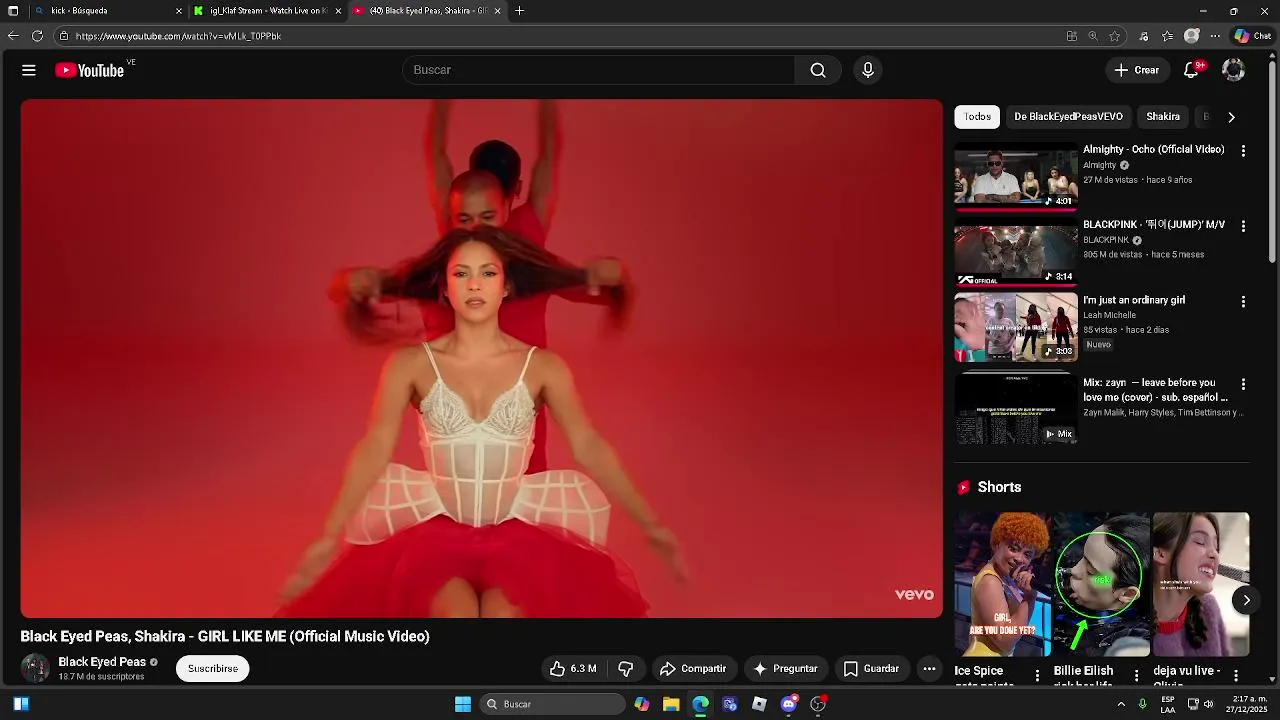Viewport: 1280px width, 720px height.
Task: Select the Black Eyed Peas, Shakira tab
Action: coord(428,11)
